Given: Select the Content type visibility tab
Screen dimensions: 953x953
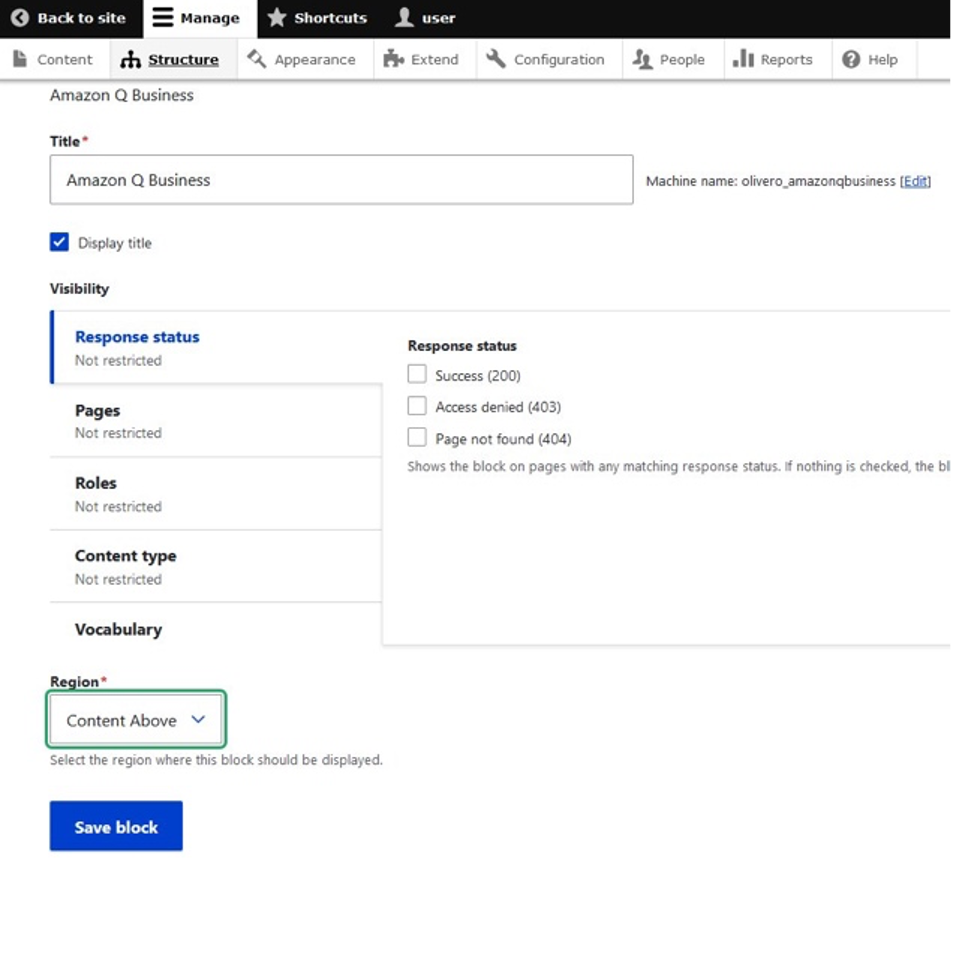Looking at the screenshot, I should point(216,566).
